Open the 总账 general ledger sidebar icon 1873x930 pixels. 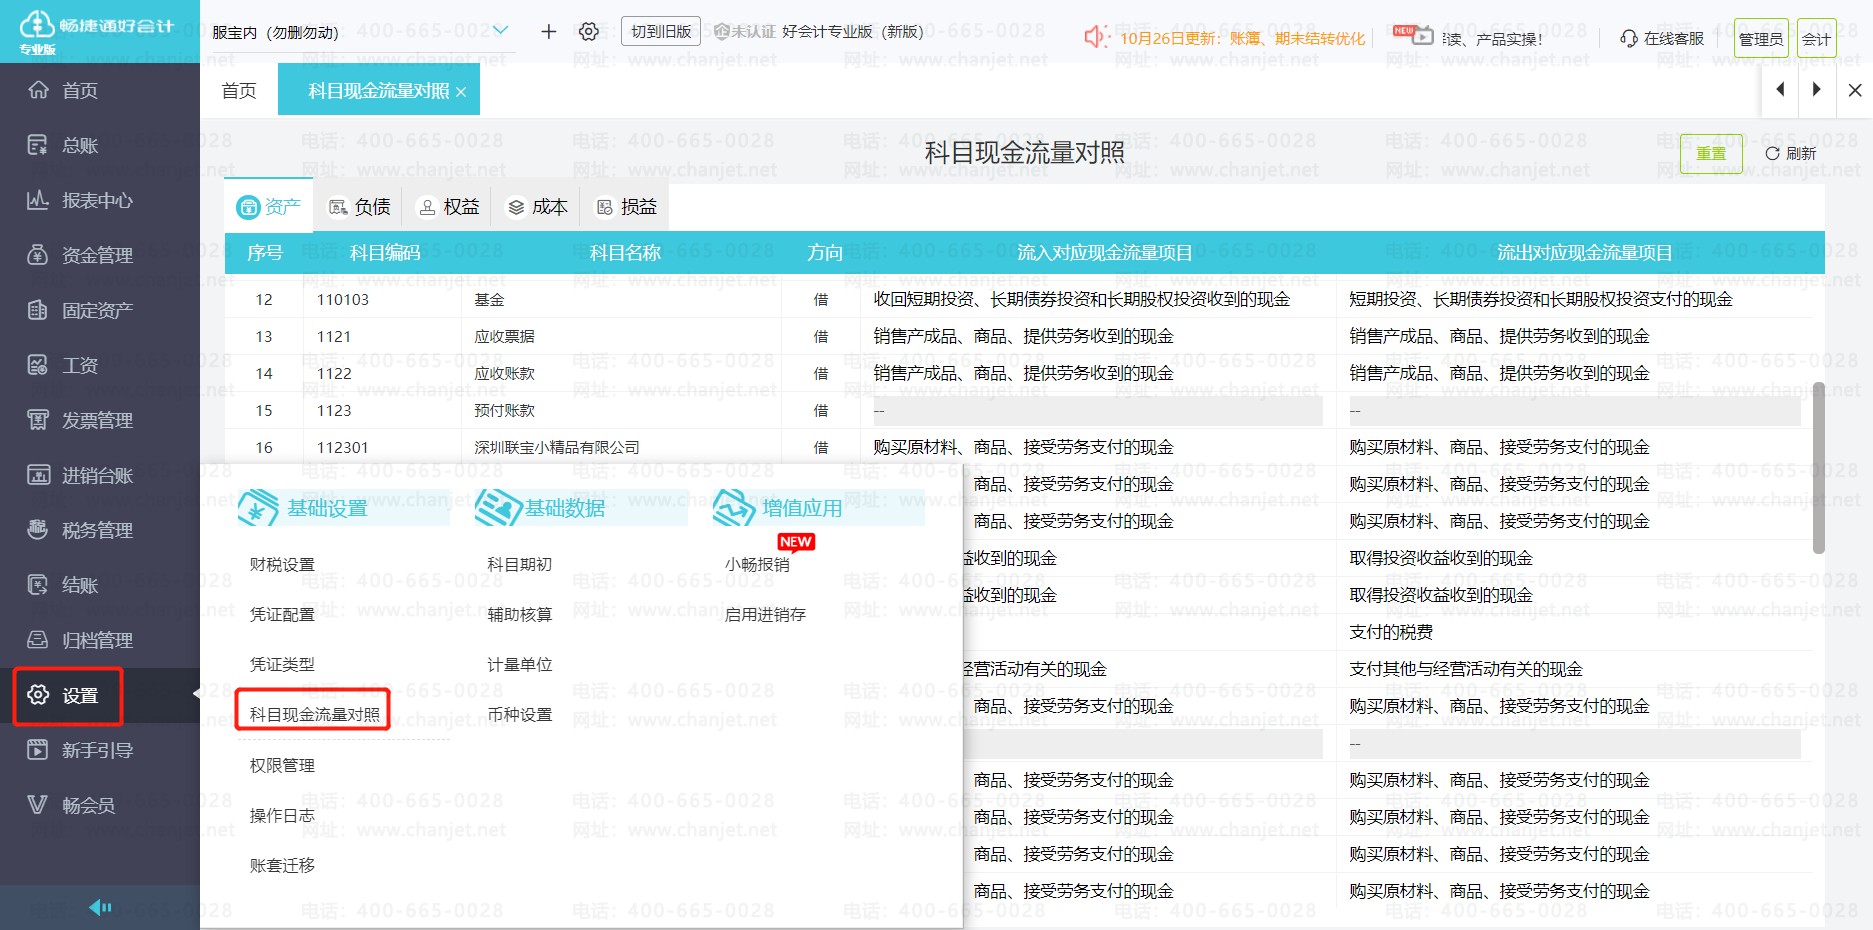[x=38, y=145]
